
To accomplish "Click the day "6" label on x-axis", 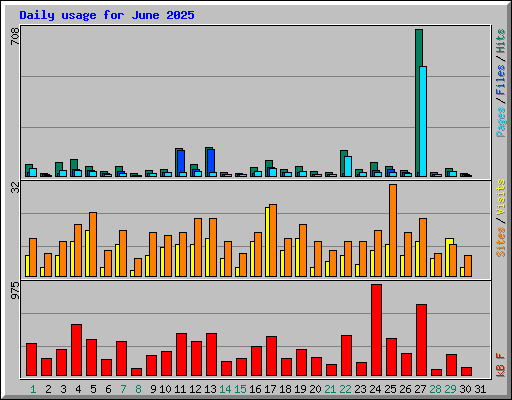I will (x=108, y=389).
